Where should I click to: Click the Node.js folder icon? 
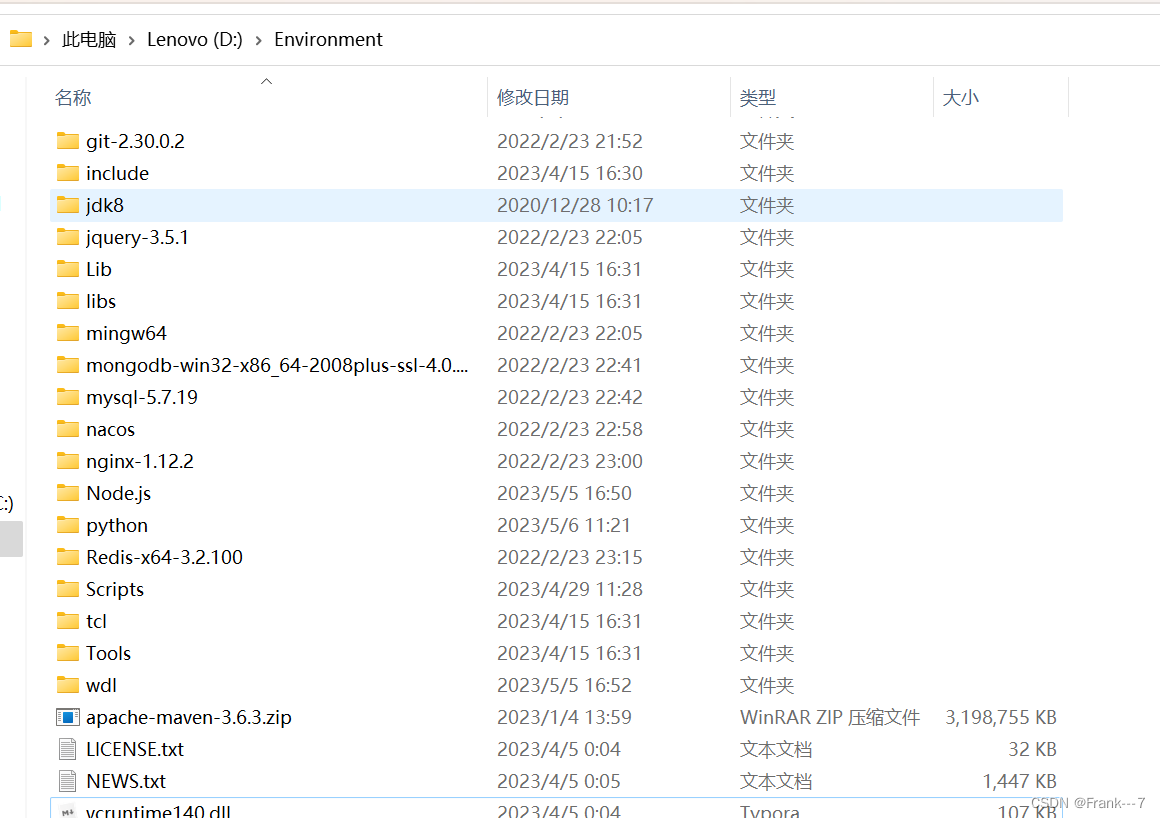pyautogui.click(x=67, y=493)
